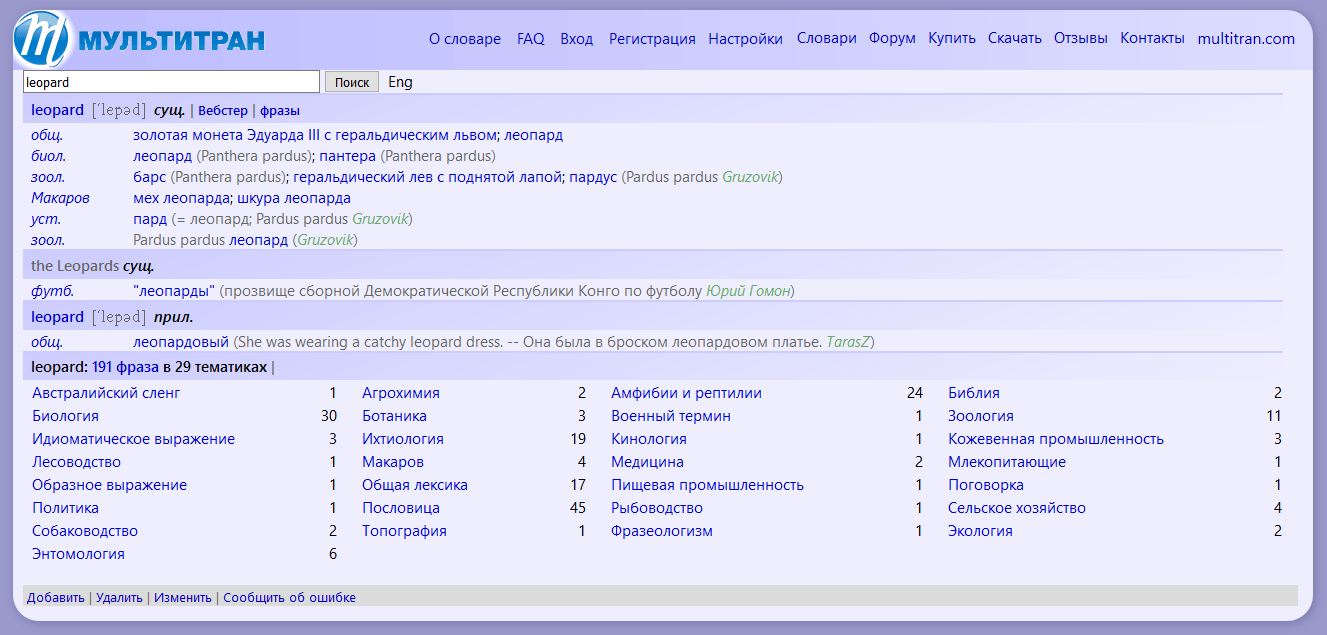
Task: Open the Лесоводство topic
Action: [76, 462]
